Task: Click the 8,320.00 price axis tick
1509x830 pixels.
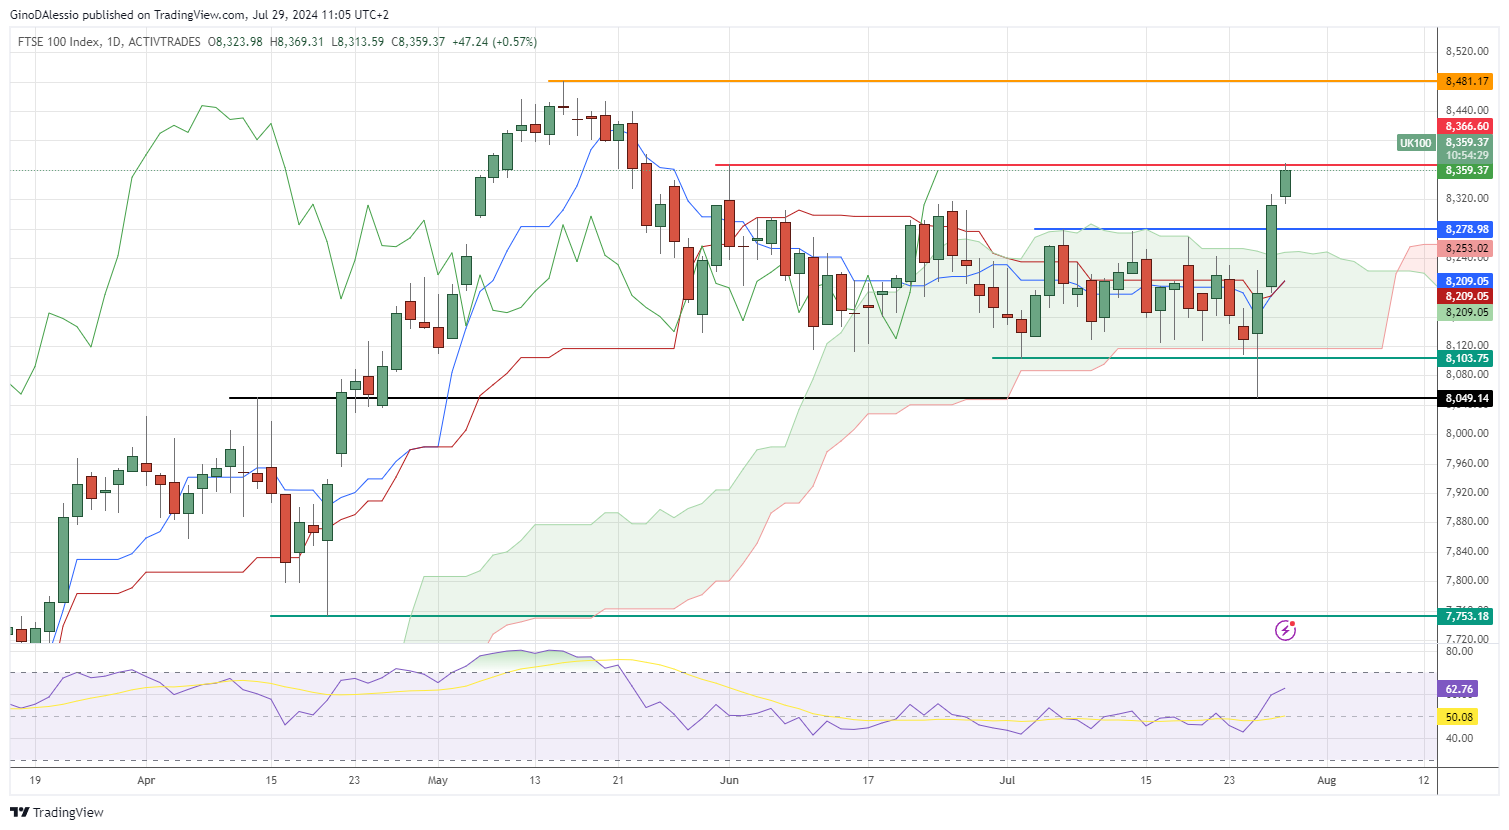Action: 1467,198
